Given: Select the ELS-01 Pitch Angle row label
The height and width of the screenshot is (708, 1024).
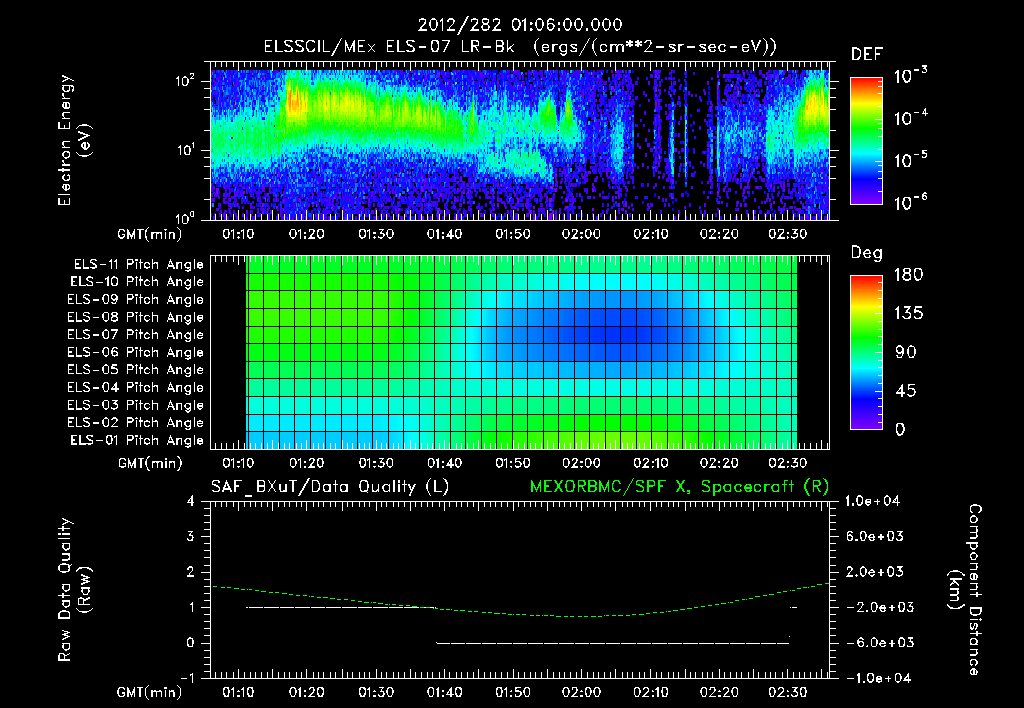Looking at the screenshot, I should click(137, 440).
